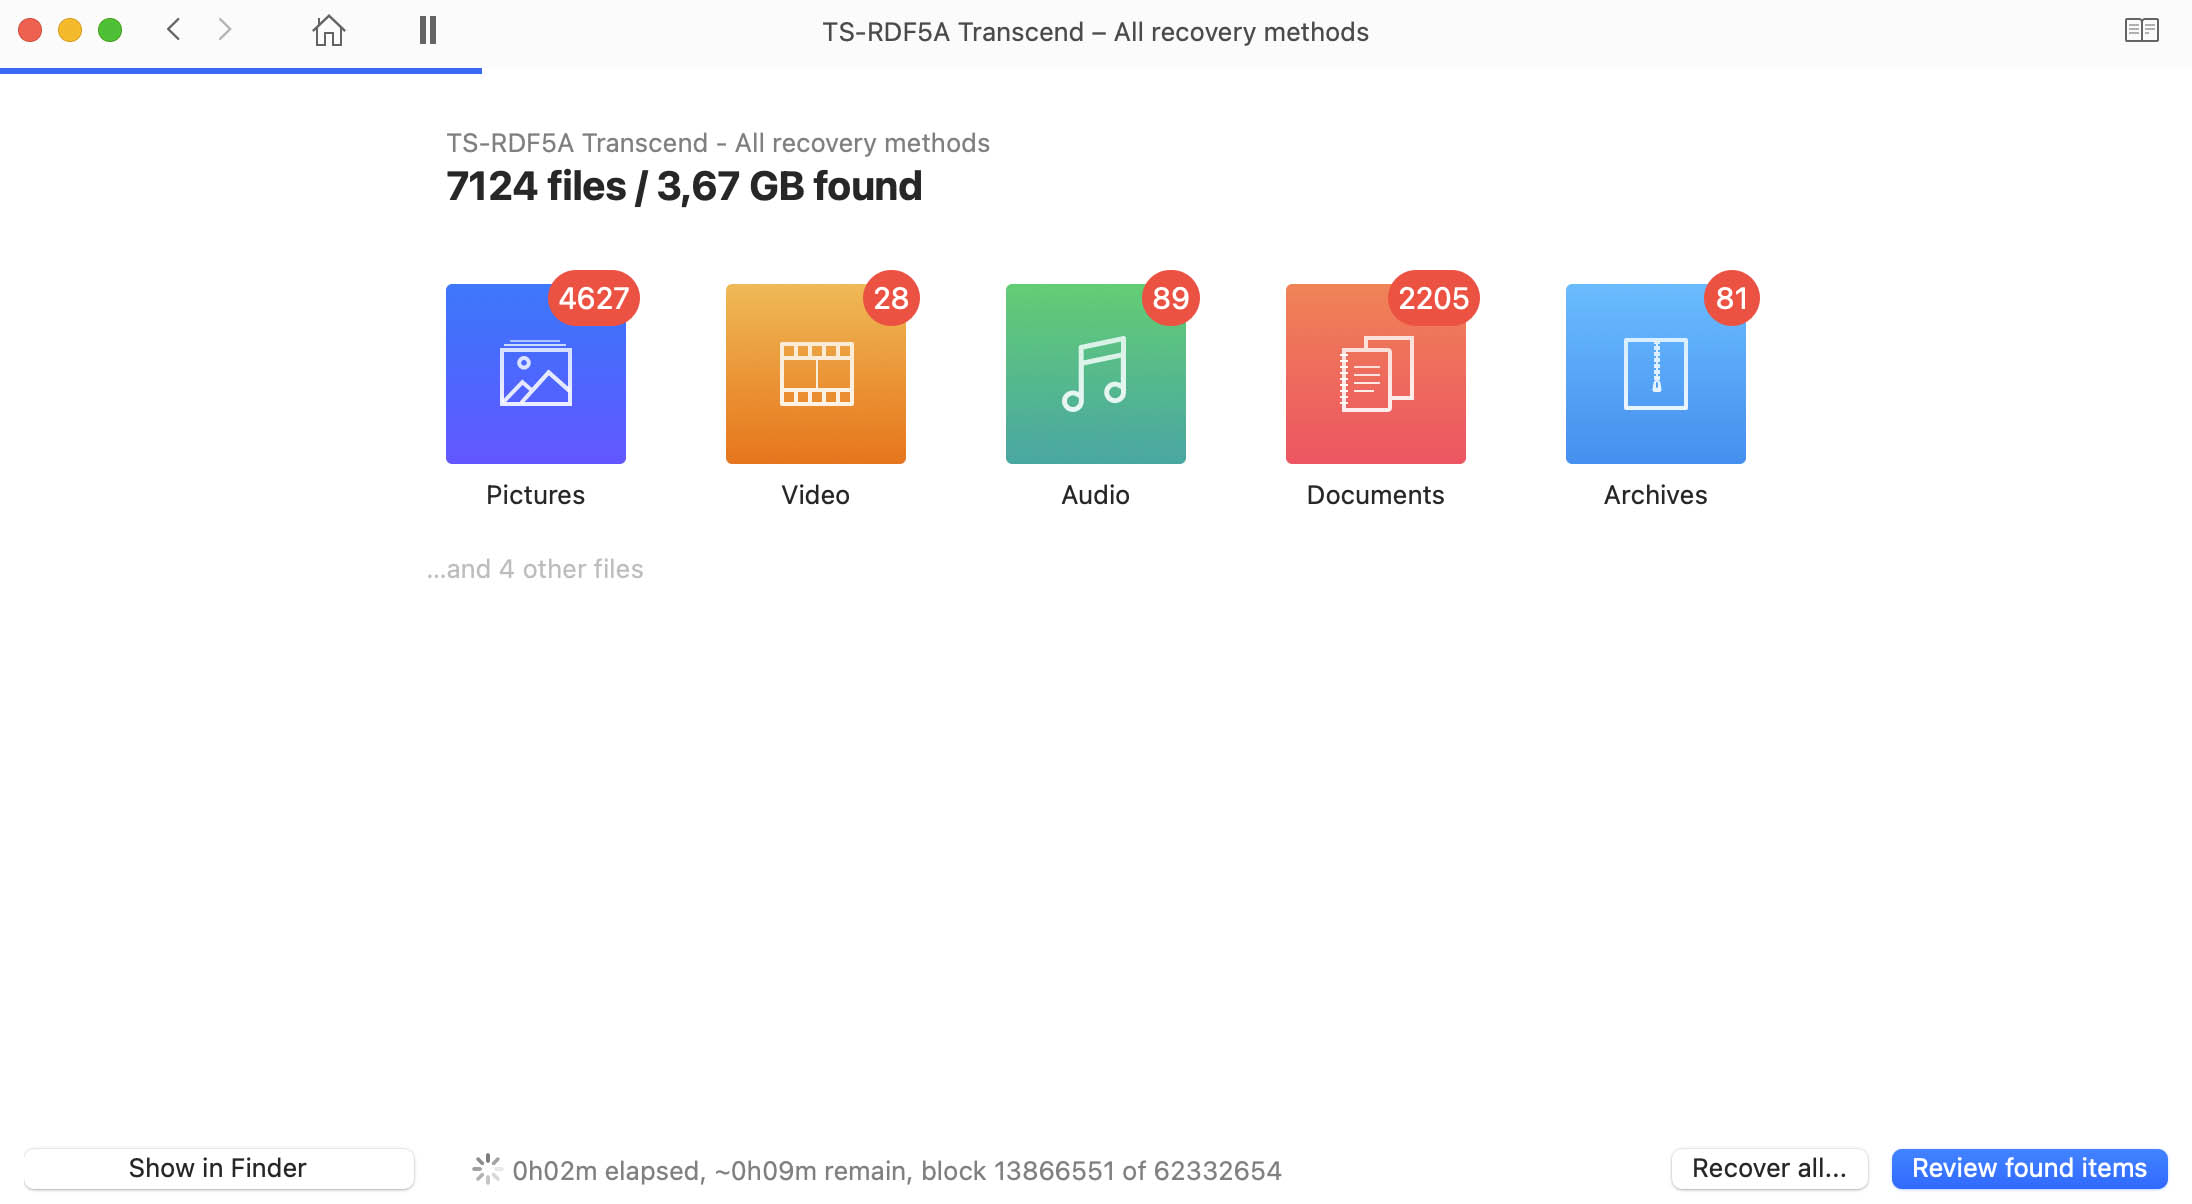Viewport: 2192px width, 1204px height.
Task: Toggle the dual-panel view icon
Action: [x=2140, y=30]
